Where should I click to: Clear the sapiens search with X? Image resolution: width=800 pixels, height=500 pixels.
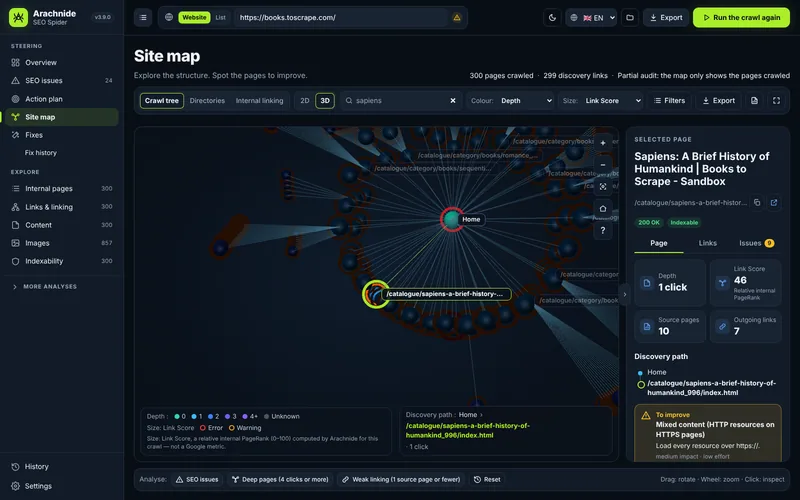pyautogui.click(x=453, y=101)
